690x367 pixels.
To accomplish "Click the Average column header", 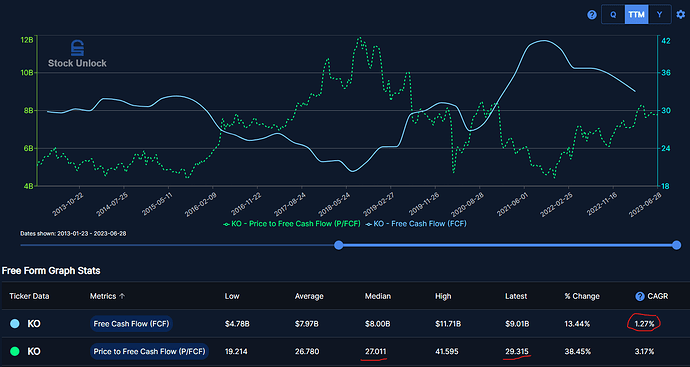I will (x=309, y=296).
